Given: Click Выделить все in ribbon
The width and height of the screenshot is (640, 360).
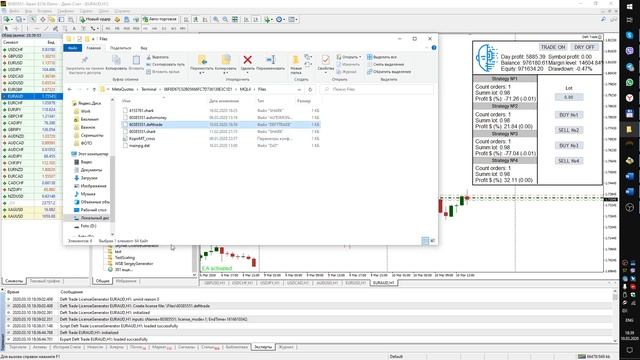Looking at the screenshot, I should pos(382,57).
